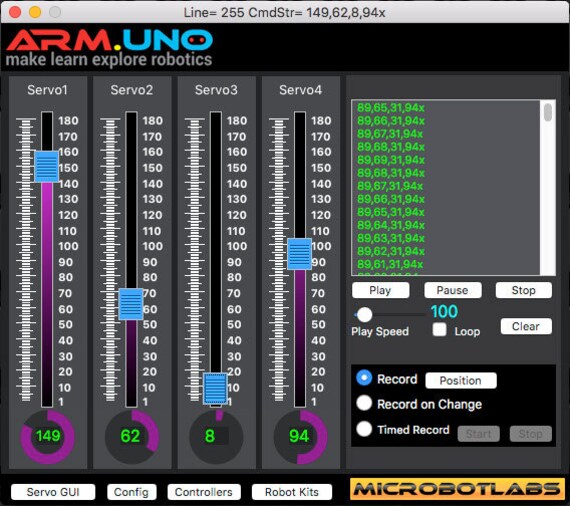The height and width of the screenshot is (506, 570).
Task: Click the Position button
Action: pos(461,380)
